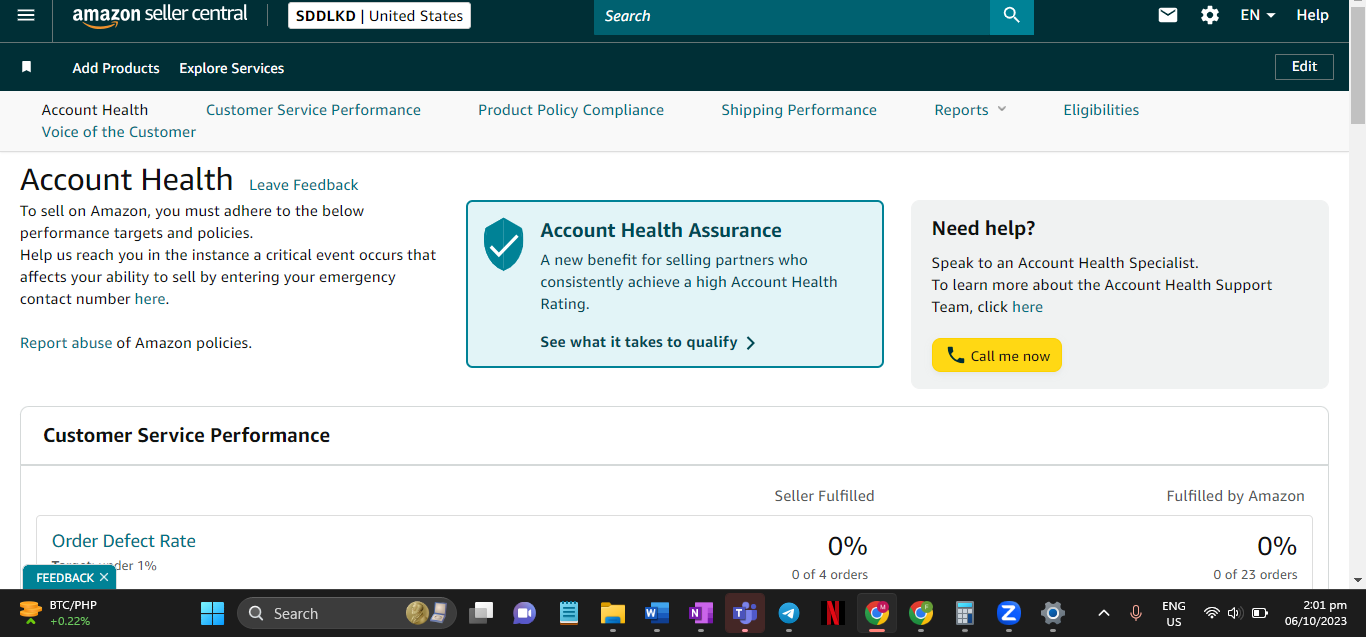Screen dimensions: 1366x637
Task: Click the microphone tray icon
Action: (x=1136, y=613)
